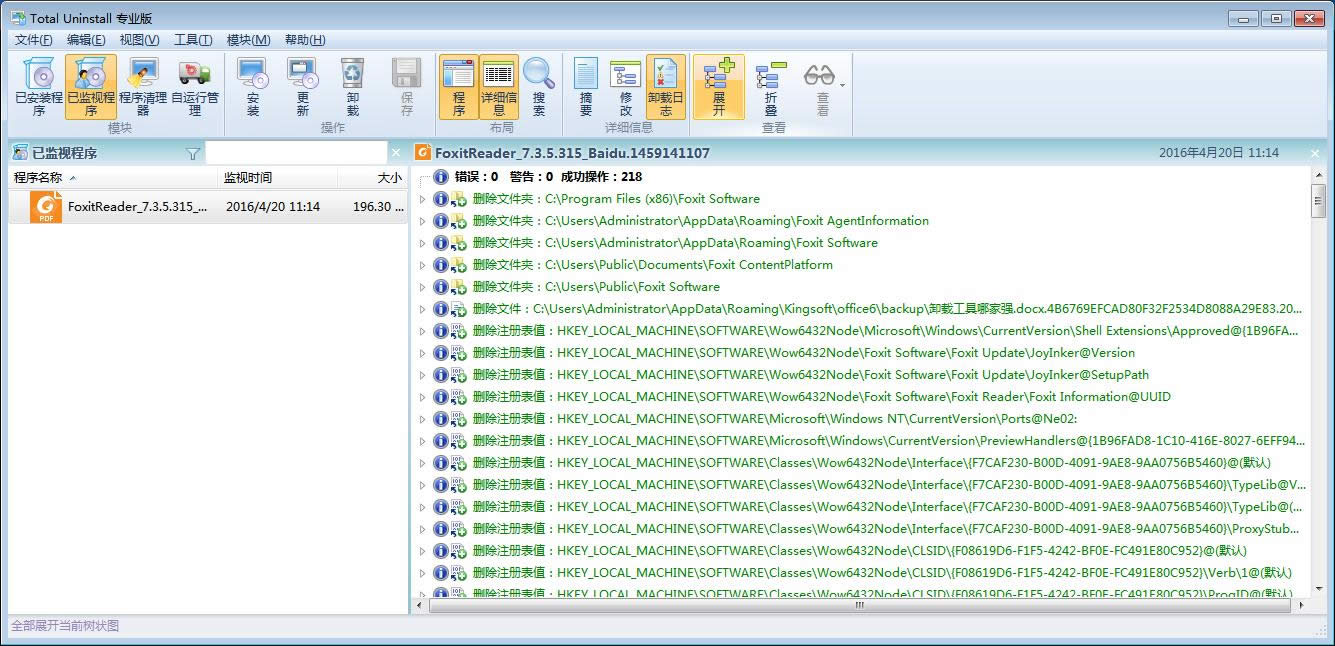The image size is (1335, 646).
Task: Expand the C:\Users\Public\Foxit Software log entry
Action: (422, 287)
